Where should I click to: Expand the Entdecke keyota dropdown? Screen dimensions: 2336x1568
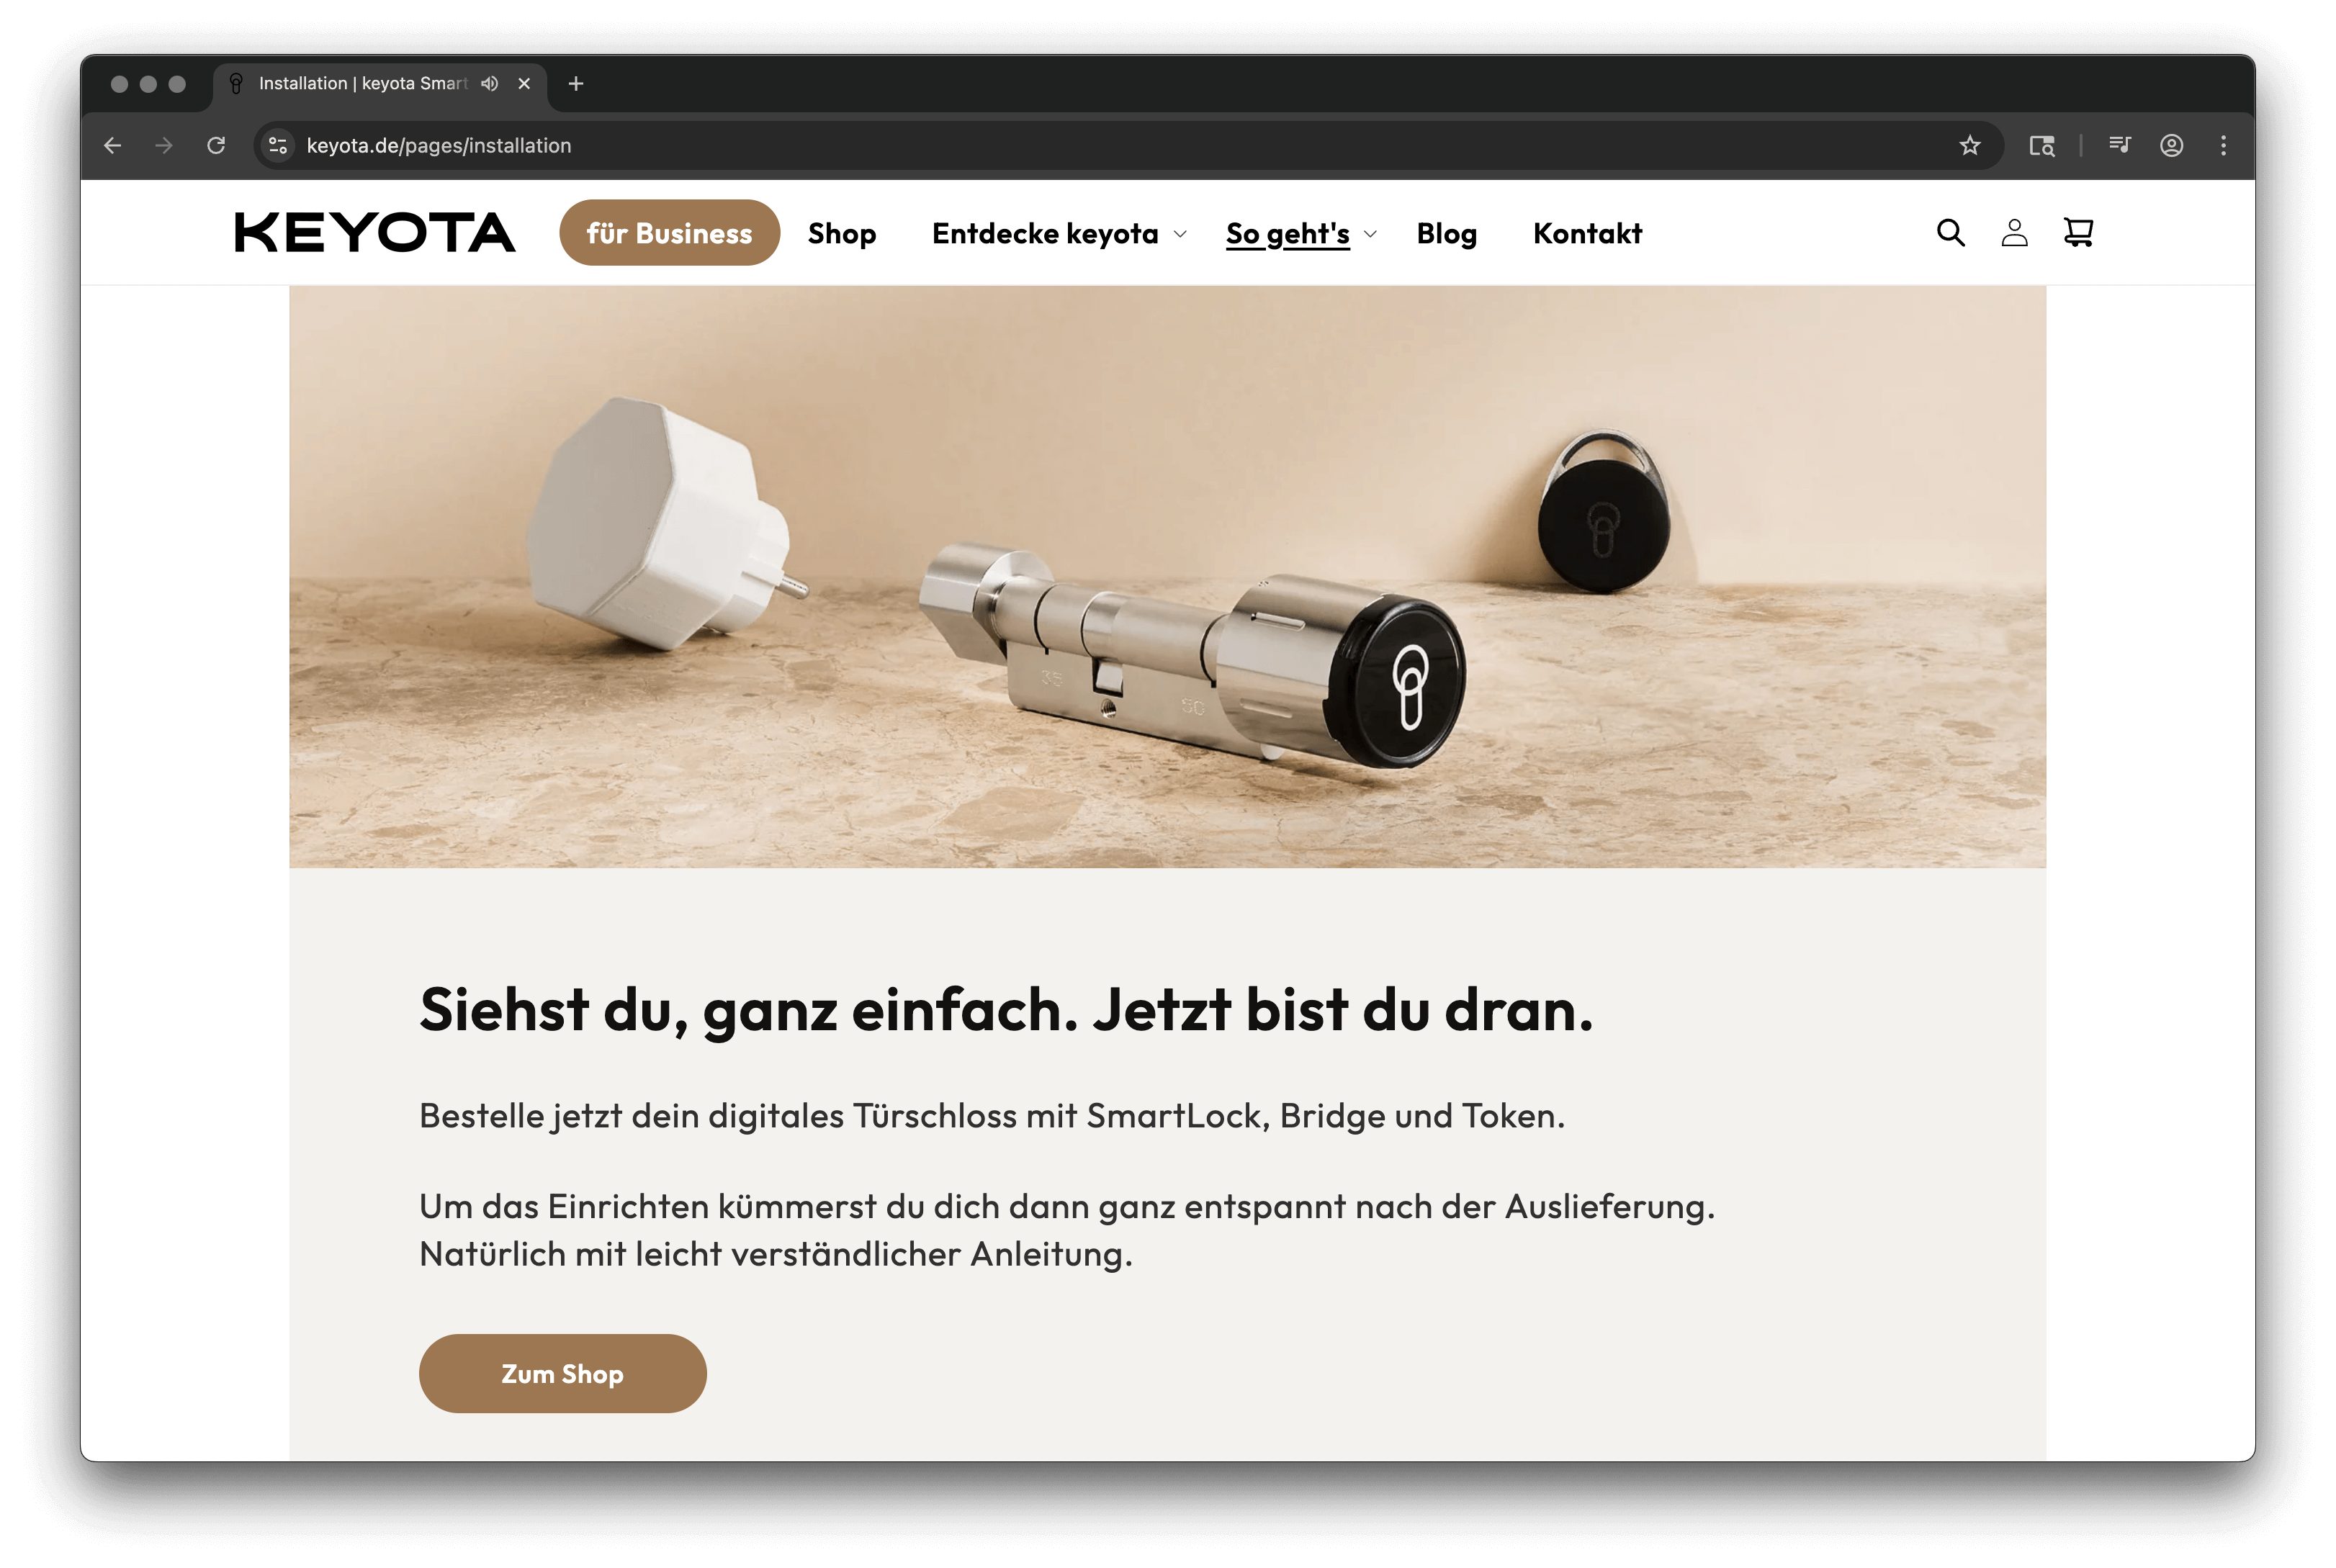[x=1059, y=233]
